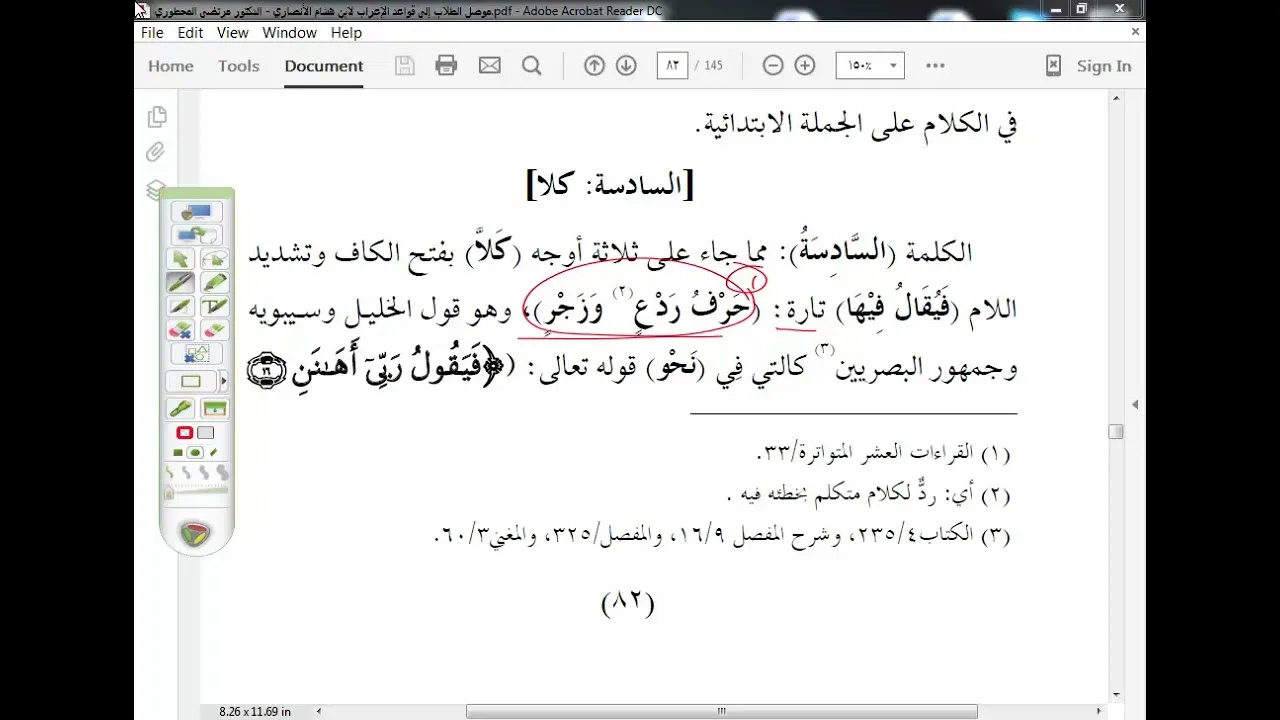Screen dimensions: 1280x720
Task: Select the red color swatch
Action: point(184,432)
